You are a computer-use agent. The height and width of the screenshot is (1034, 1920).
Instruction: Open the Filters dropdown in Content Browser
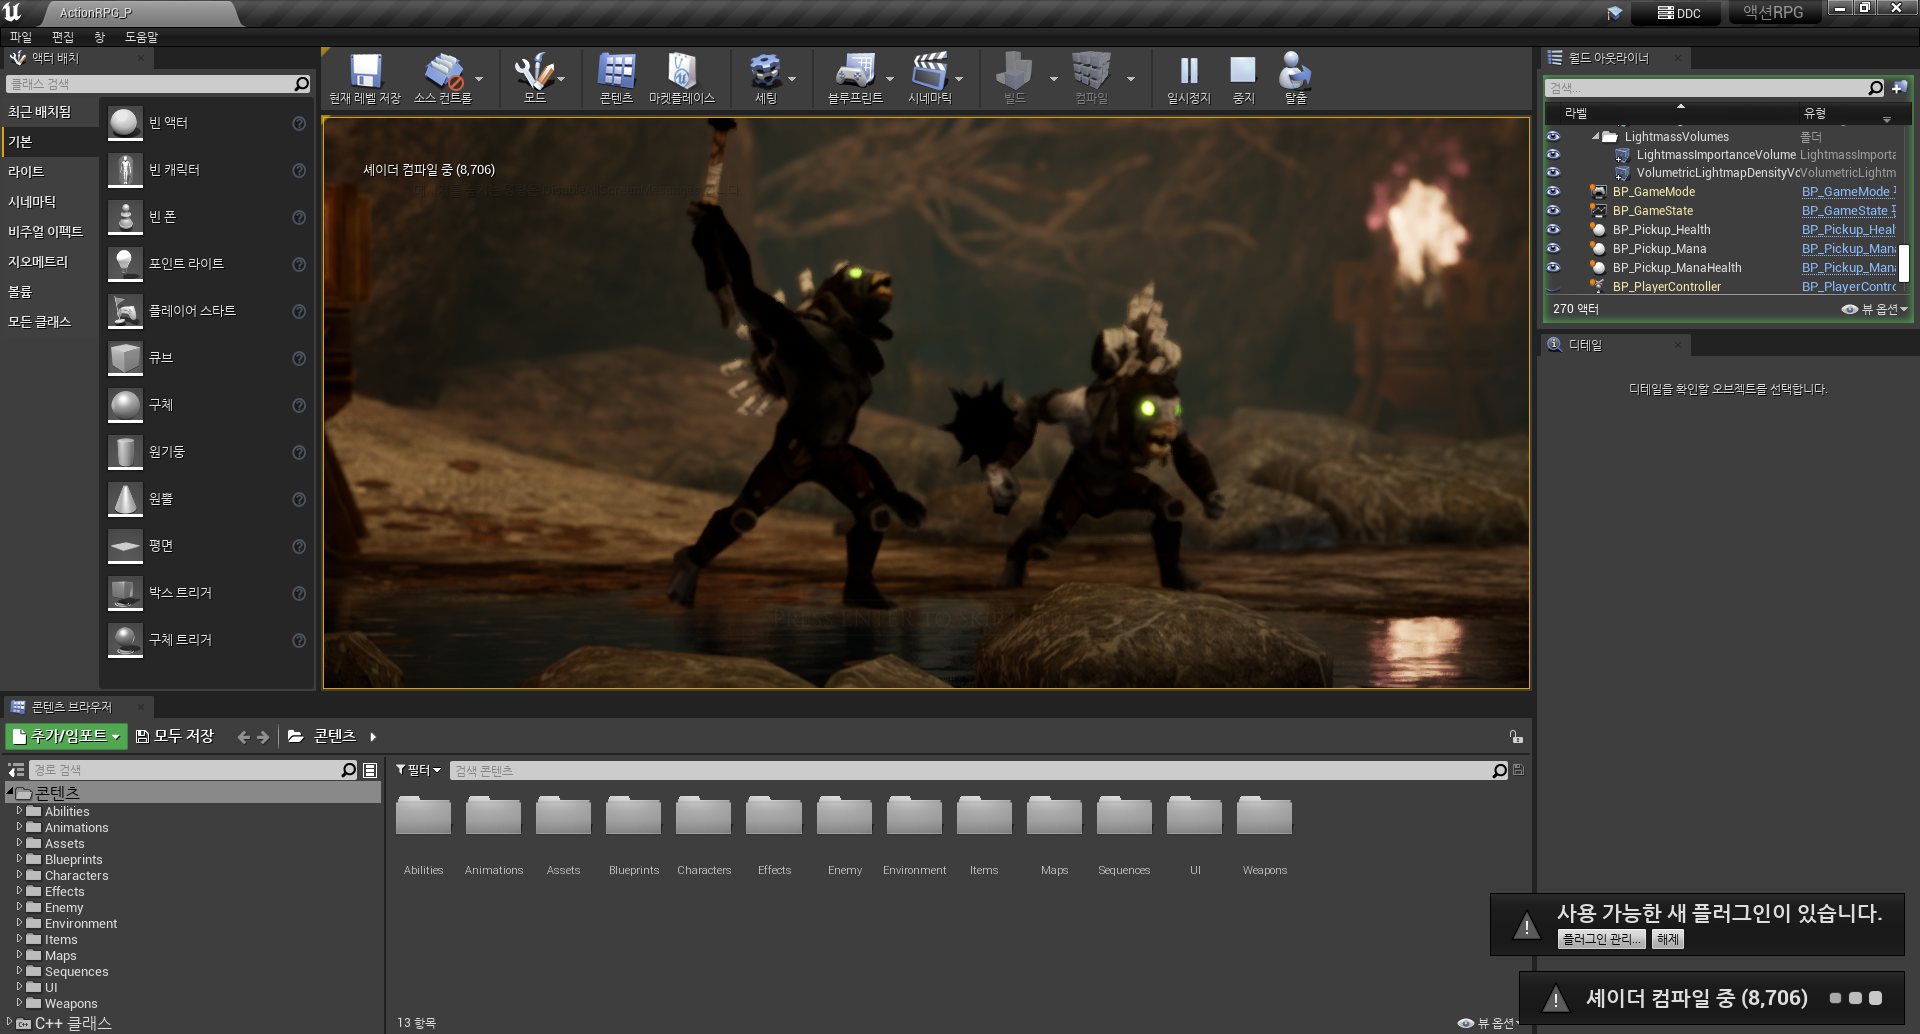(x=418, y=770)
